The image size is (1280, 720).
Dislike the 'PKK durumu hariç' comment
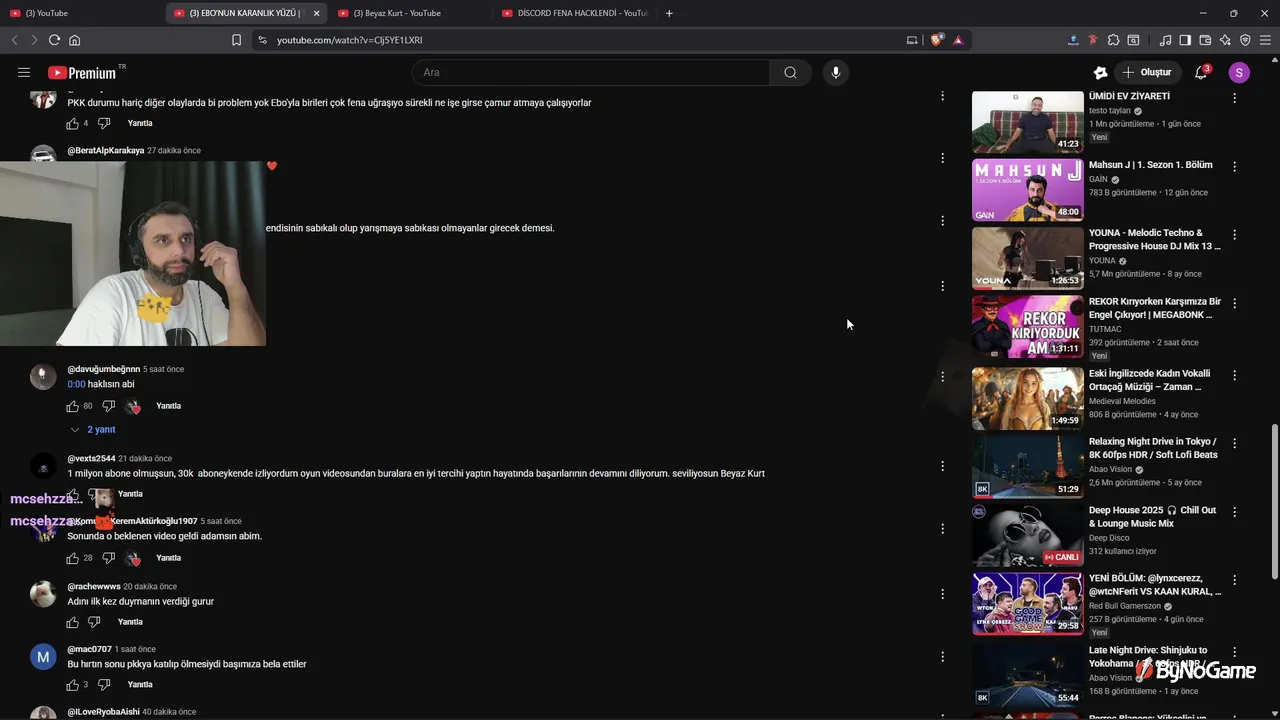pos(104,124)
